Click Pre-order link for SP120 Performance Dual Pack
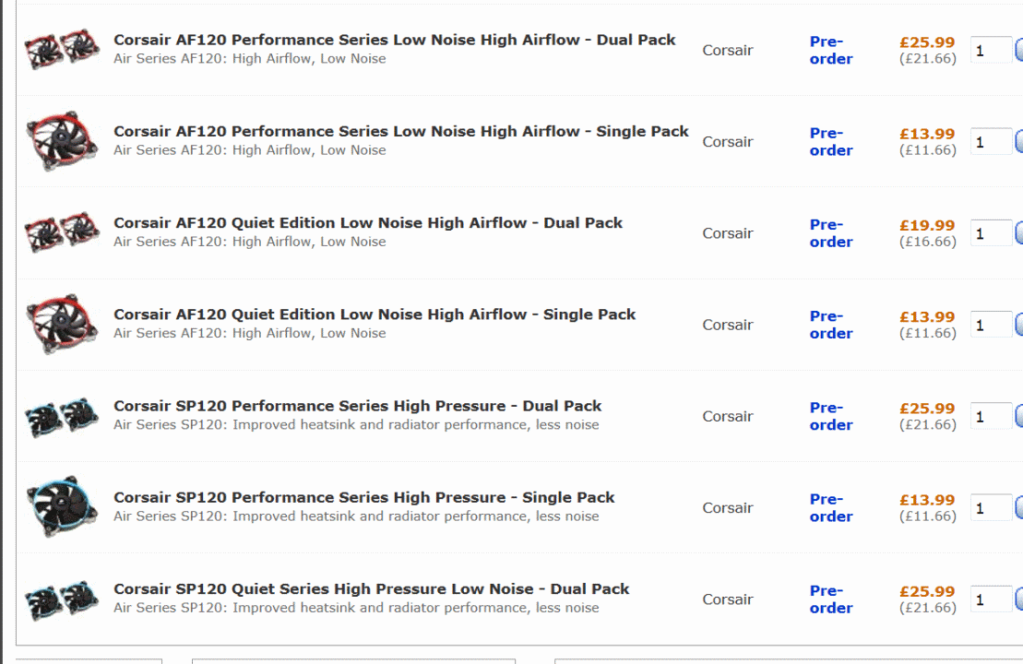This screenshot has width=1023, height=664. pos(831,416)
